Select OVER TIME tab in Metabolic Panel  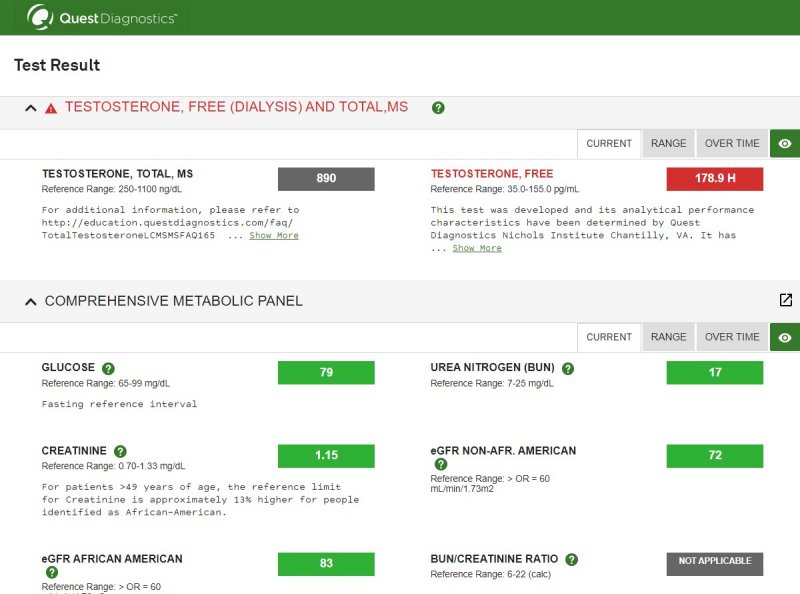click(732, 337)
